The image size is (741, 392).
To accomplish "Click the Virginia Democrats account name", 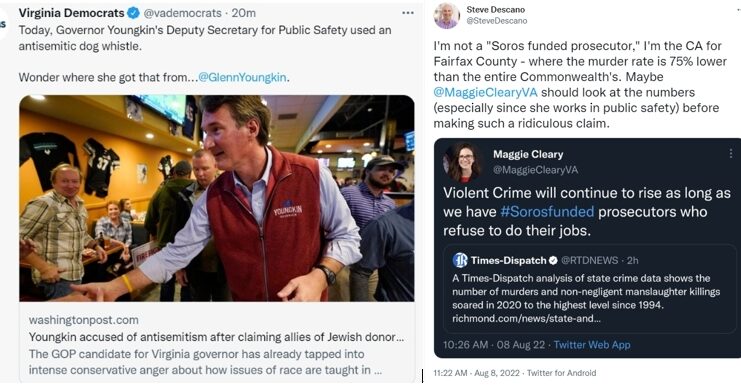I will tap(72, 13).
